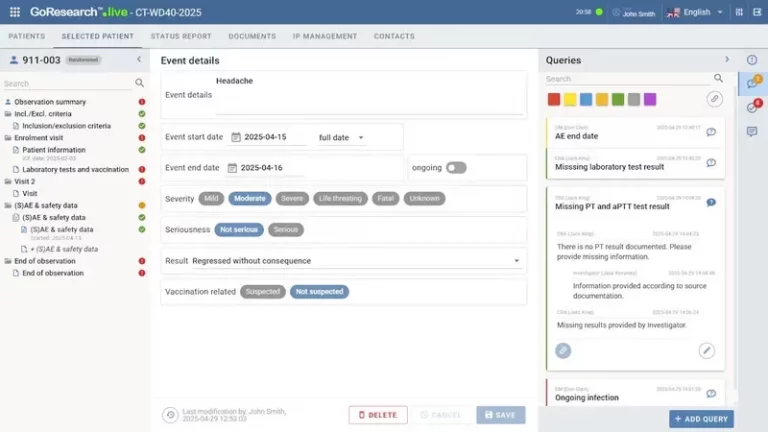Mark vaccination related as Suspected
This screenshot has height=432, width=768.
263,292
